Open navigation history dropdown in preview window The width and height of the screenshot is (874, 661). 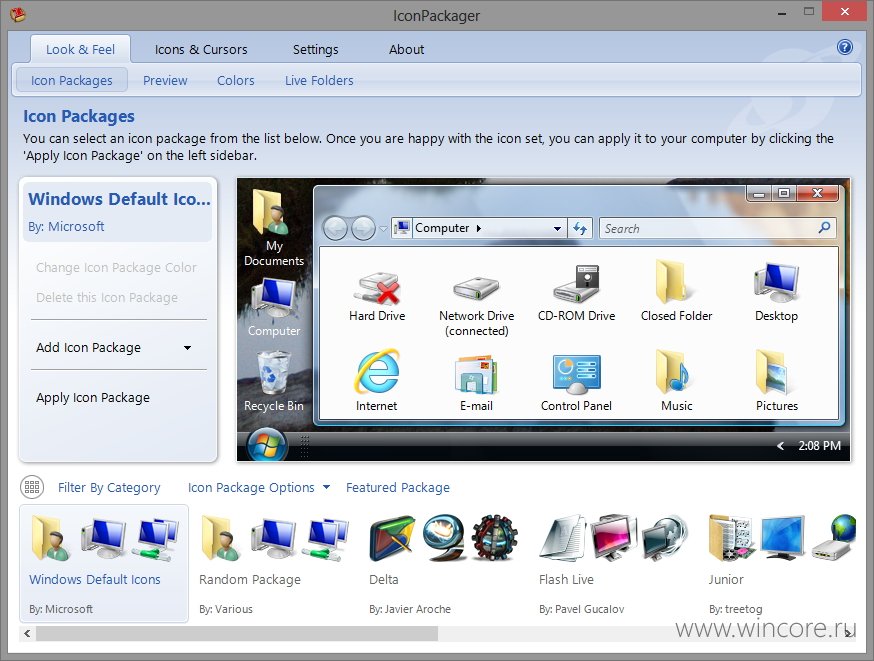383,229
